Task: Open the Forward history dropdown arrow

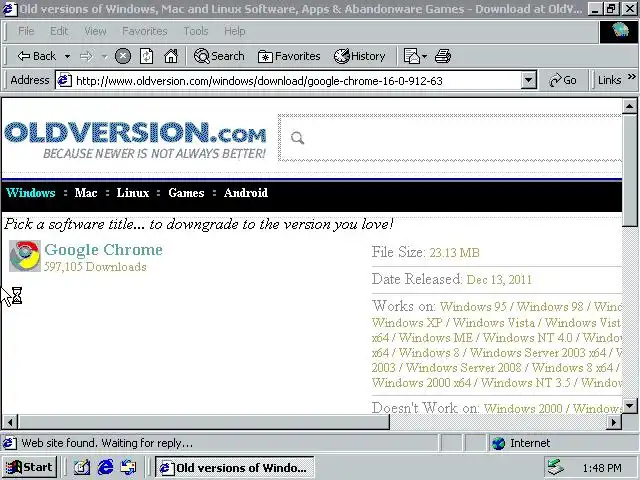Action: tap(104, 56)
